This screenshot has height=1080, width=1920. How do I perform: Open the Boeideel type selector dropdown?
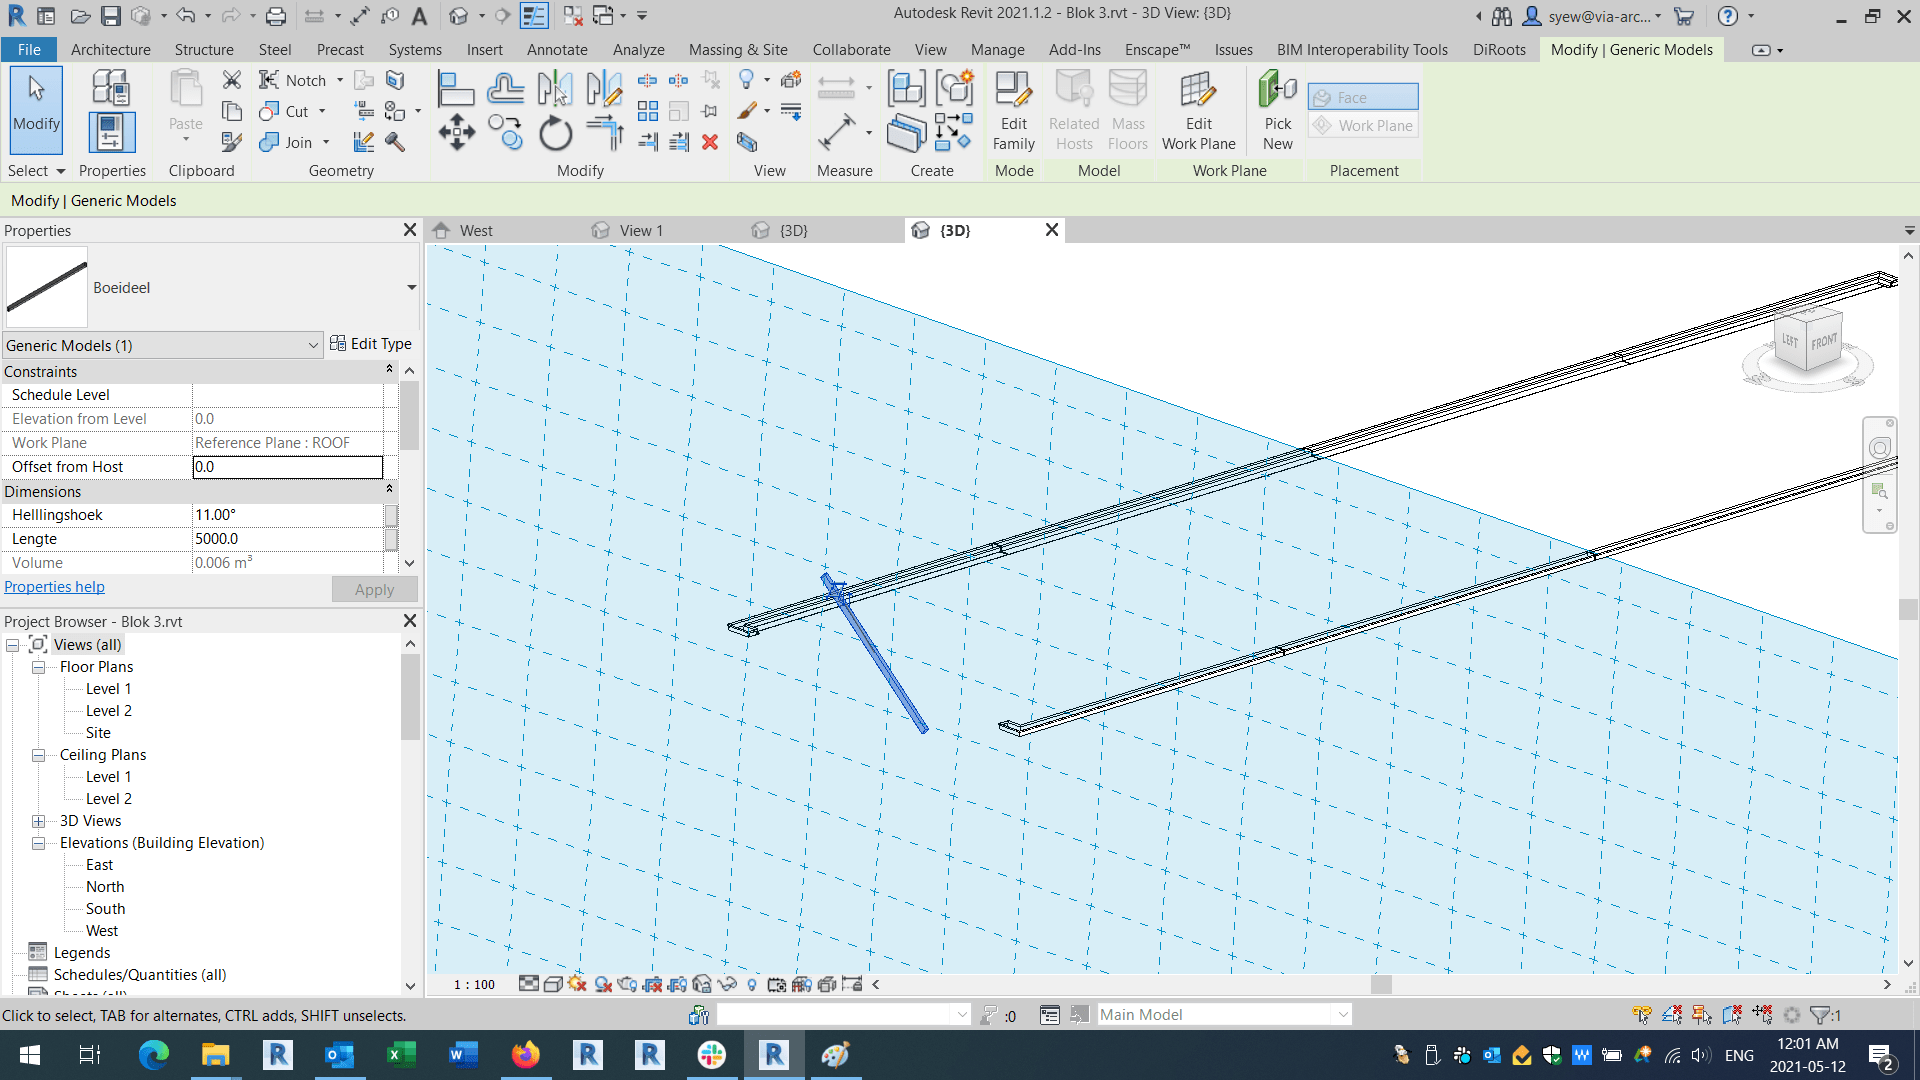(411, 288)
